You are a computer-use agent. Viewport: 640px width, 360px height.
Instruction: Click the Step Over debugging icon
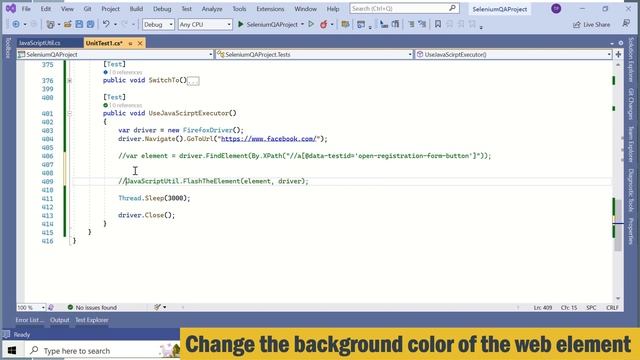395,24
